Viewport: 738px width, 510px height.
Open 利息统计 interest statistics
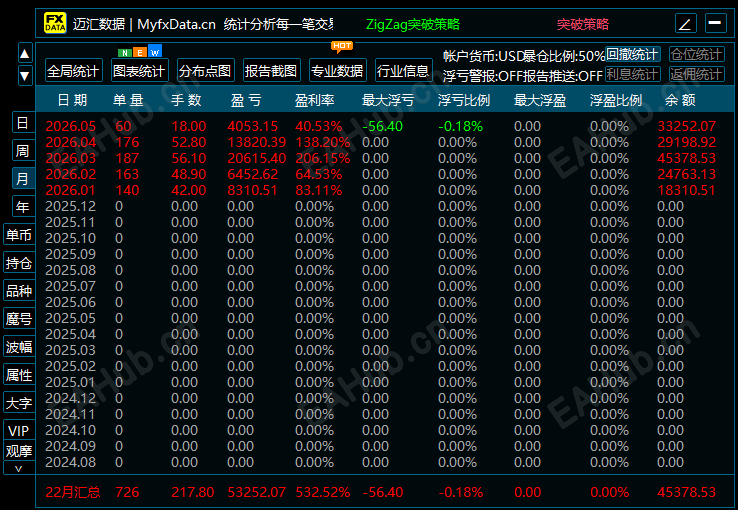pyautogui.click(x=633, y=74)
